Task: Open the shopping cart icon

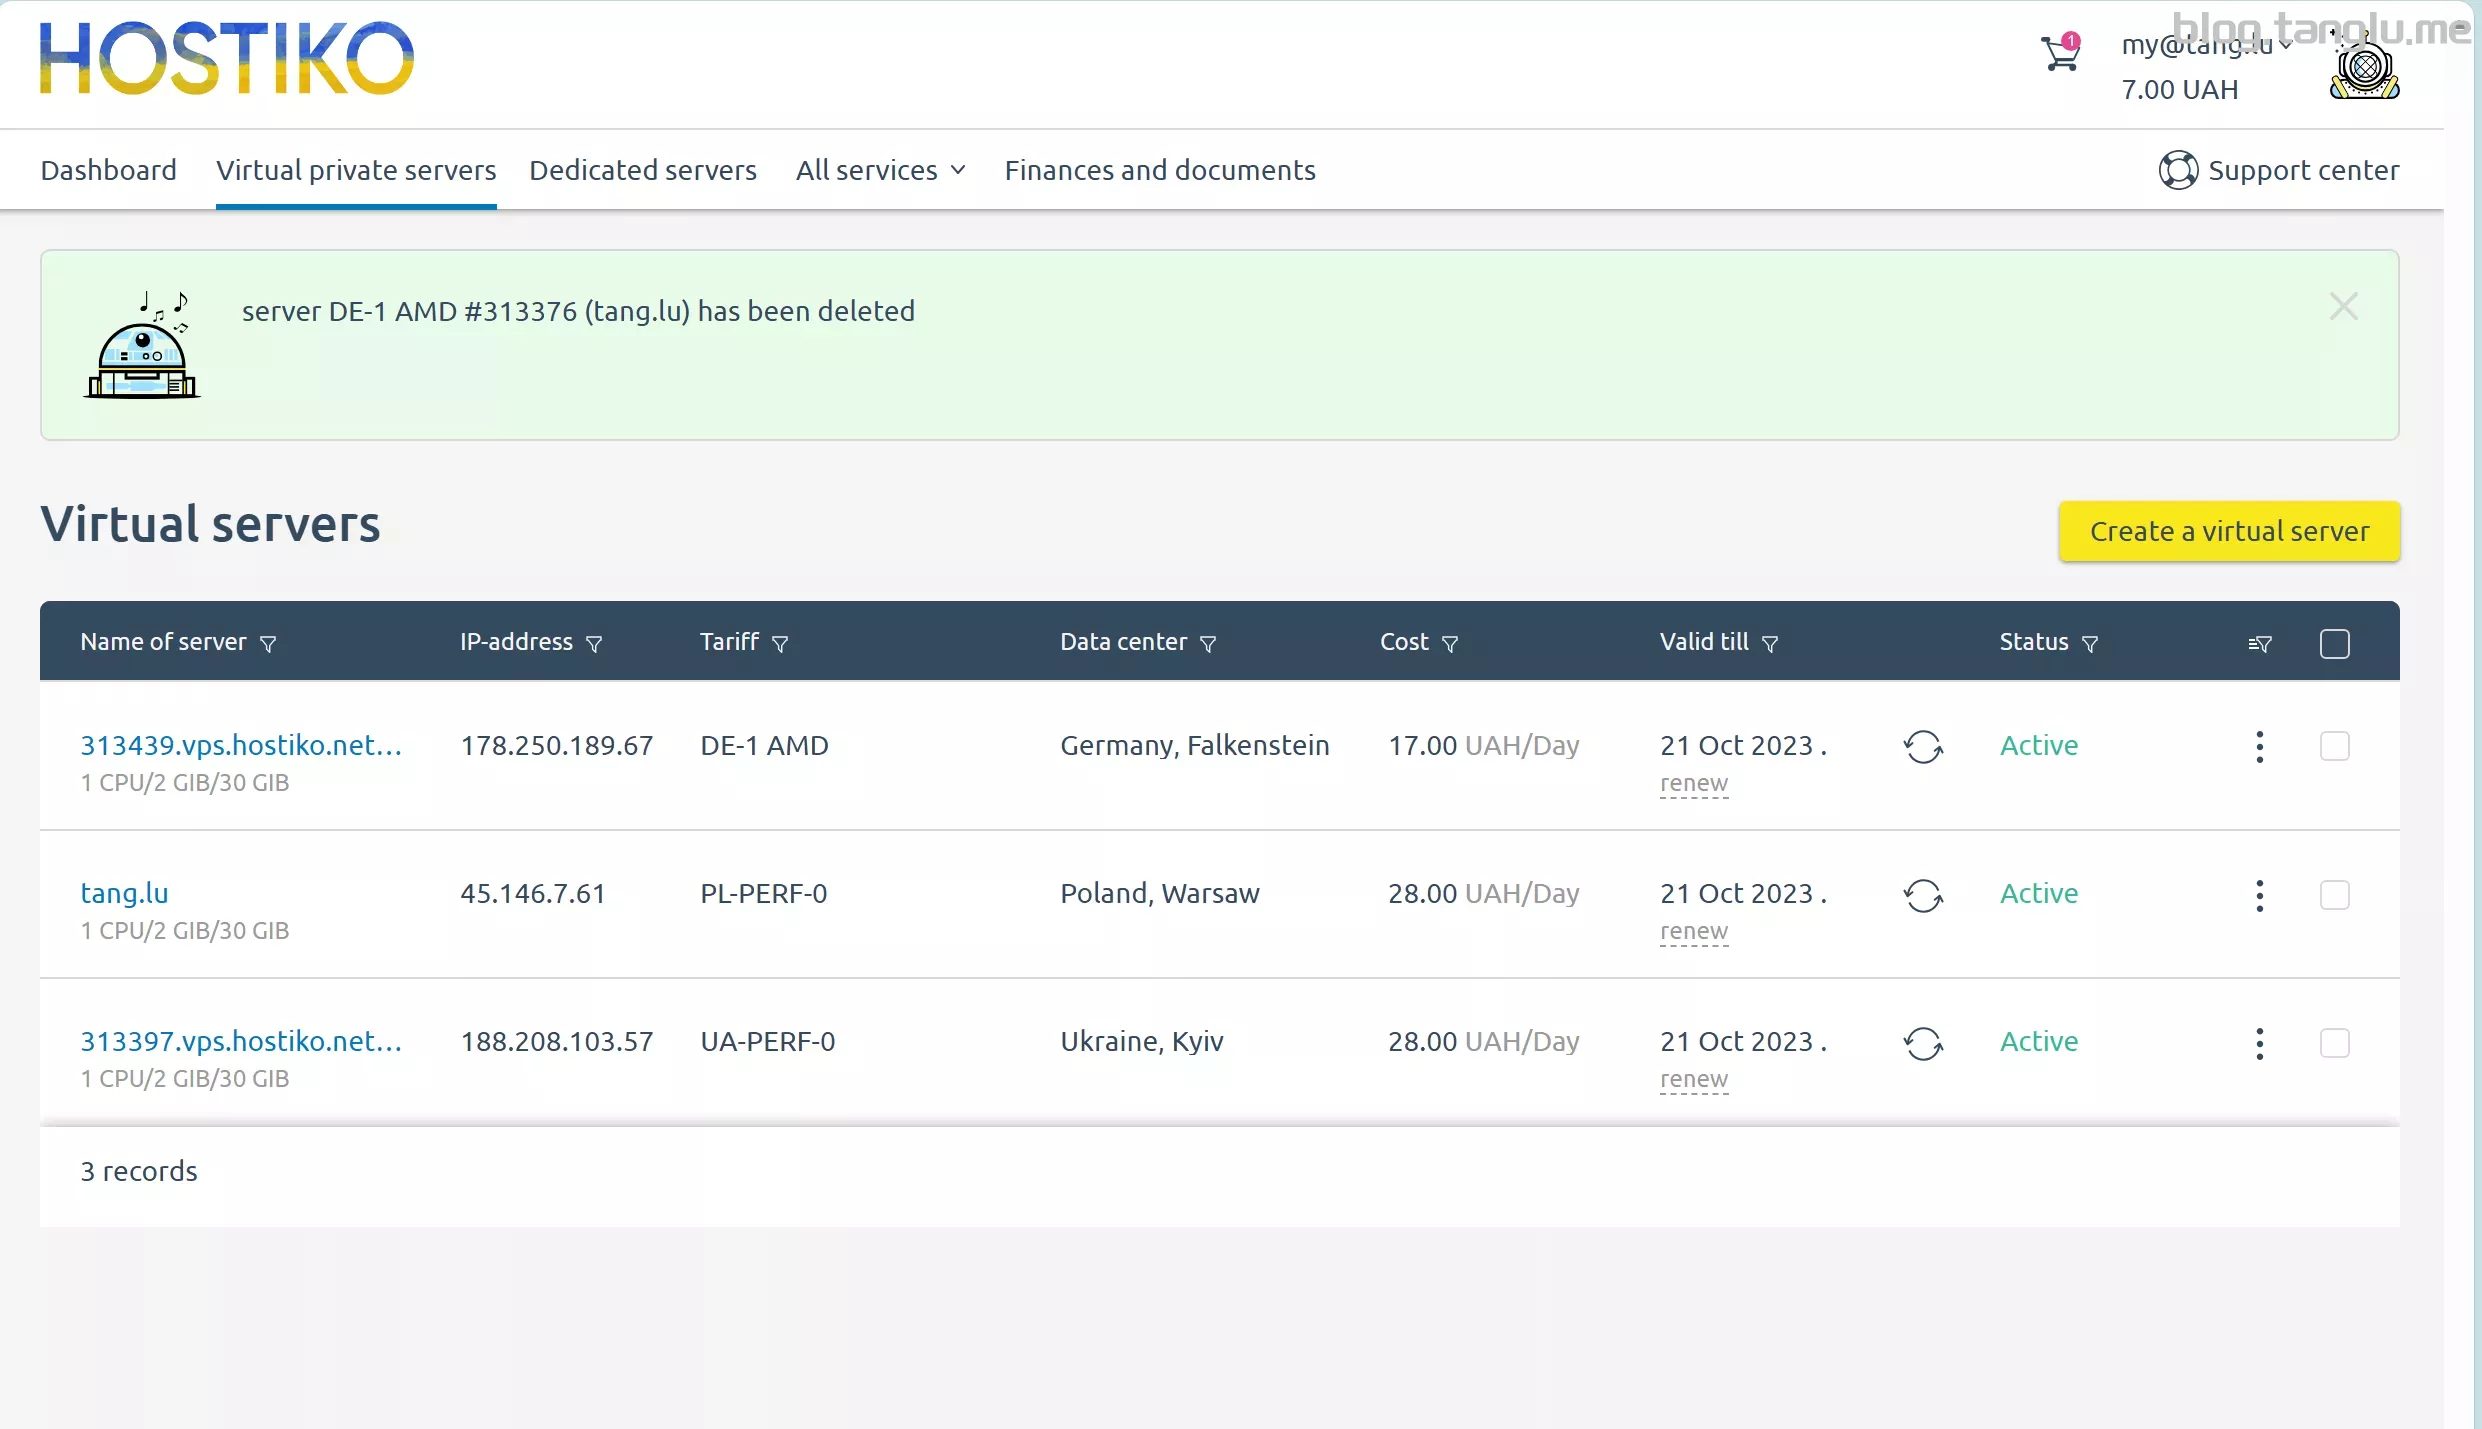Action: [x=2060, y=53]
